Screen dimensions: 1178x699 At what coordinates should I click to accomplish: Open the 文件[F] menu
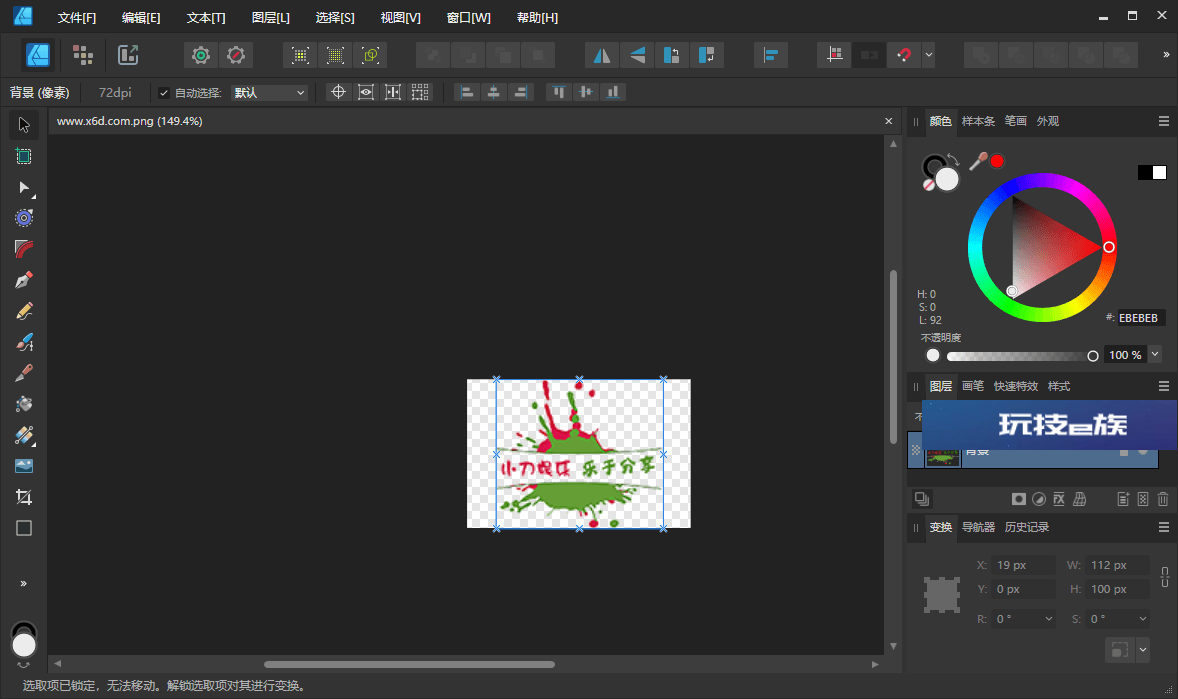[77, 17]
